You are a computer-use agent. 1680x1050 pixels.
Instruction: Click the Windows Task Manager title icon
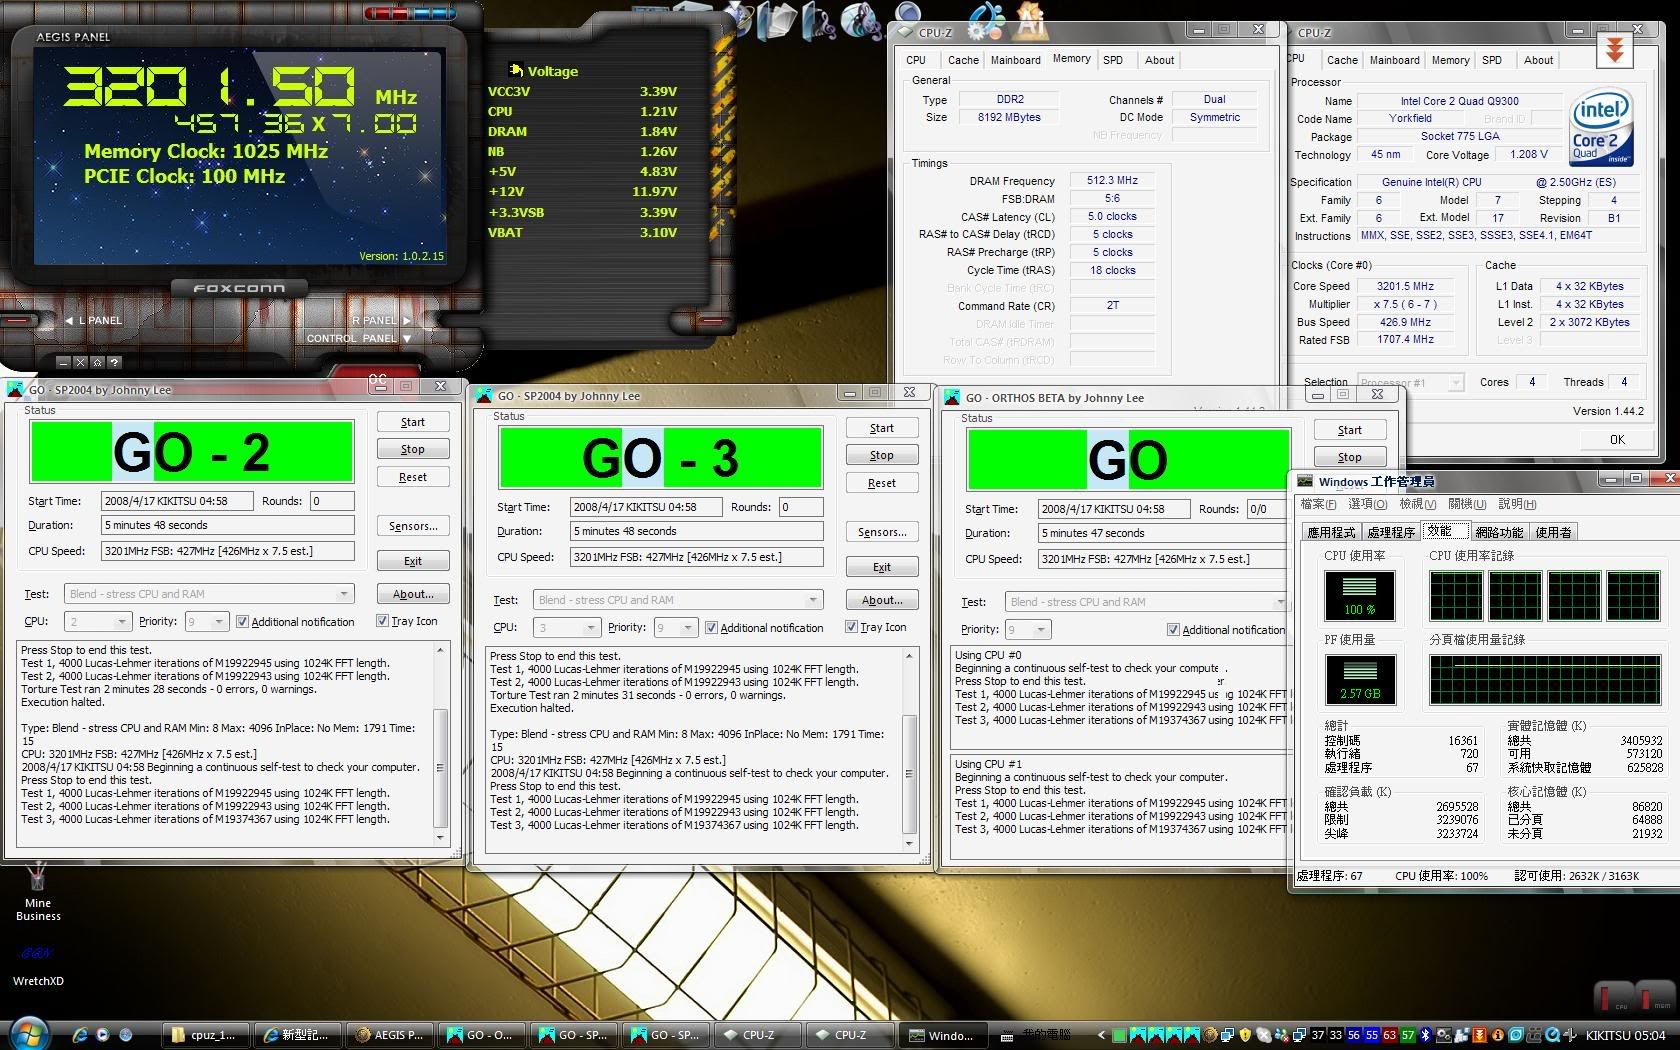[x=1305, y=481]
